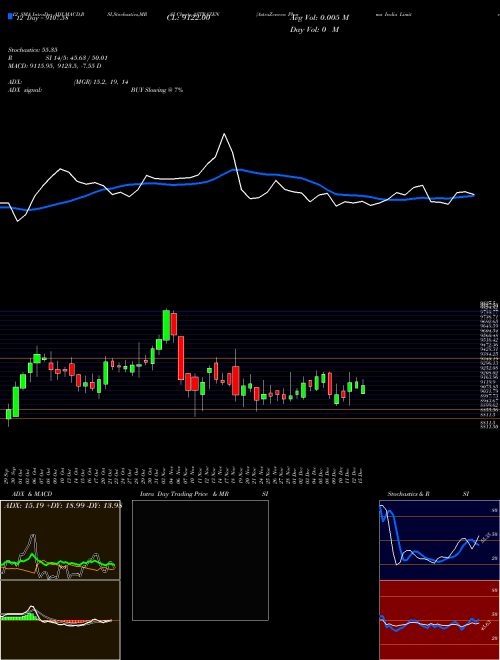Click the 'Day Vol: 0 M' text
Image resolution: width=500 pixels, height=660 pixels.
314,30
